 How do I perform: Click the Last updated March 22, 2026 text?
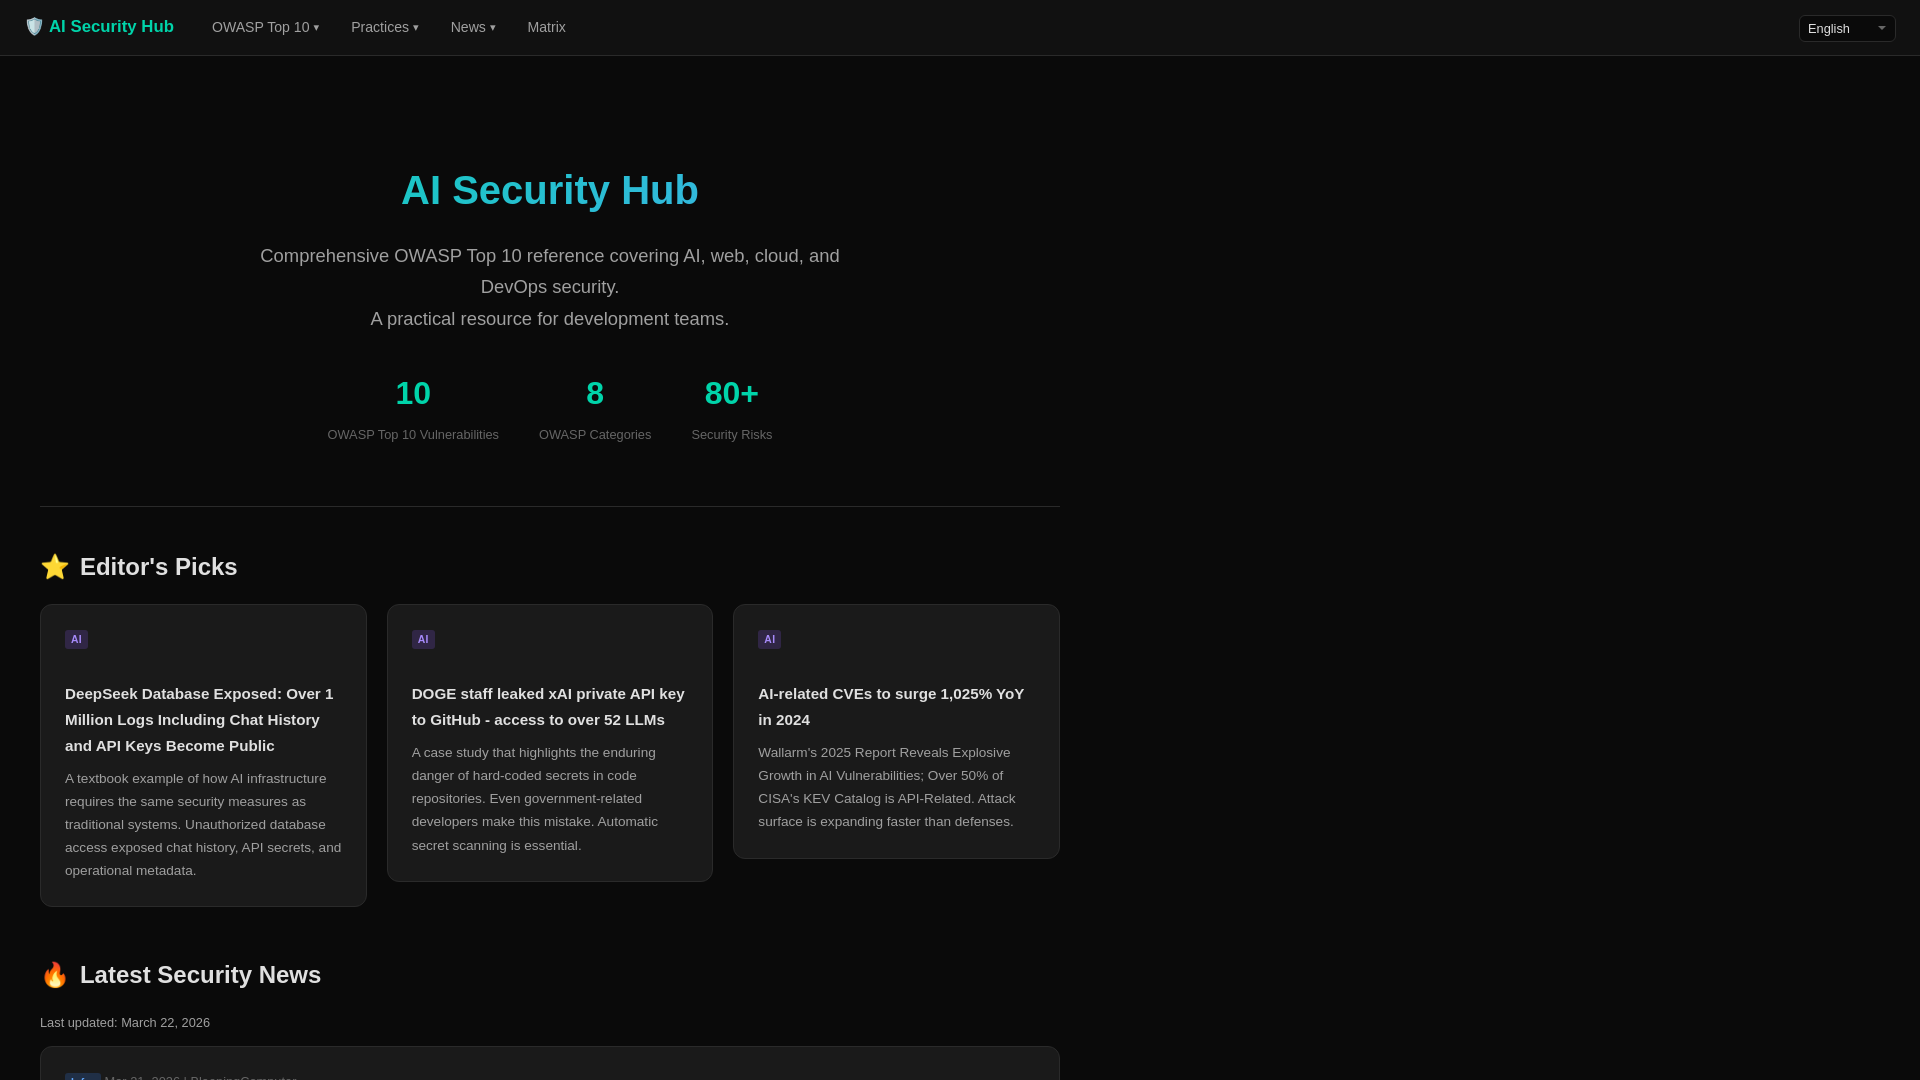[x=125, y=1023]
